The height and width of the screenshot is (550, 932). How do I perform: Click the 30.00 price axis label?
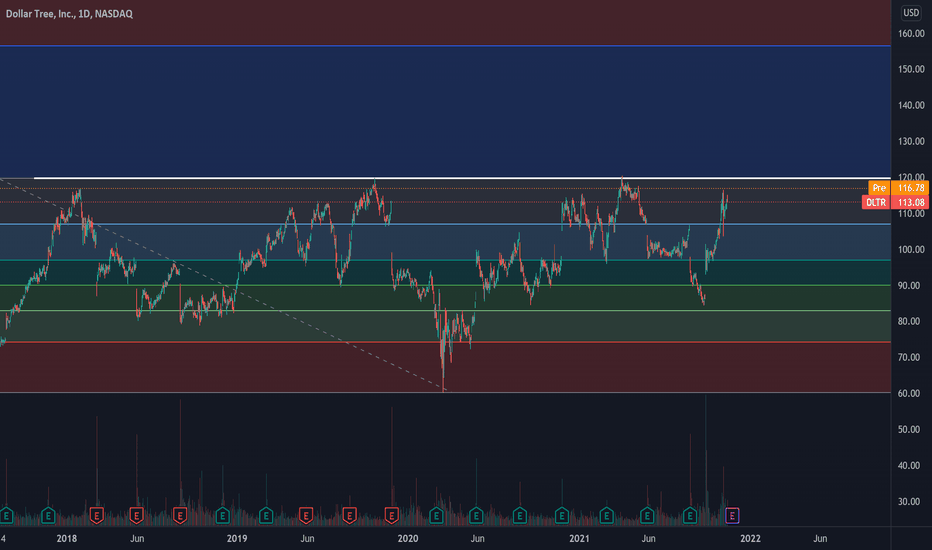pyautogui.click(x=909, y=502)
